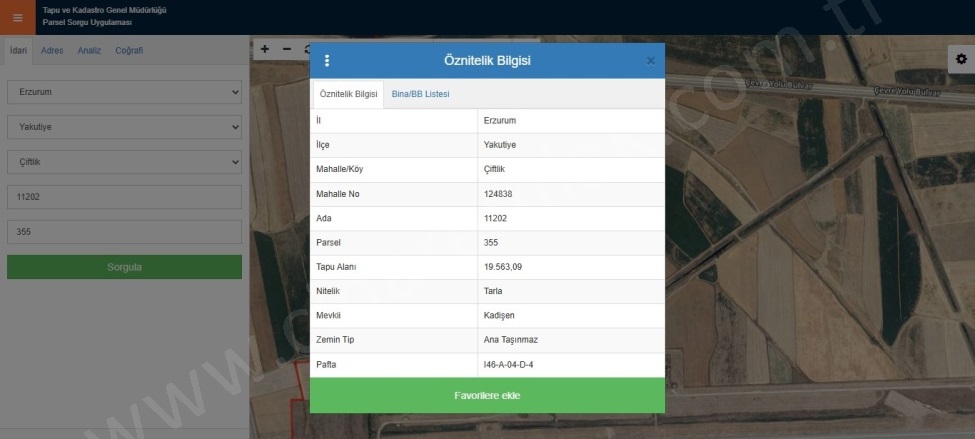Click the Parsel field containing 355
Viewport: 975px width, 439px height.
pos(124,232)
